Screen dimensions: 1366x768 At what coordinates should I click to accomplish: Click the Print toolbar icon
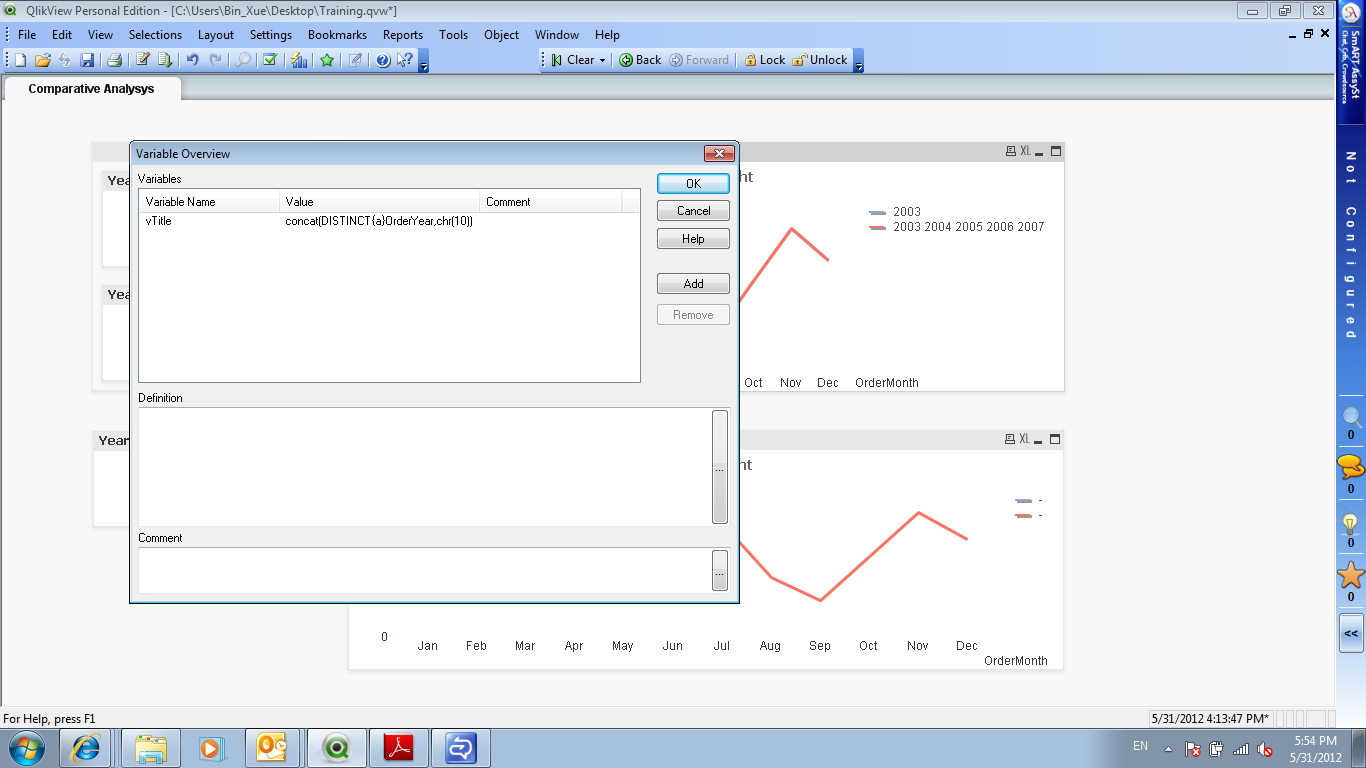(114, 60)
